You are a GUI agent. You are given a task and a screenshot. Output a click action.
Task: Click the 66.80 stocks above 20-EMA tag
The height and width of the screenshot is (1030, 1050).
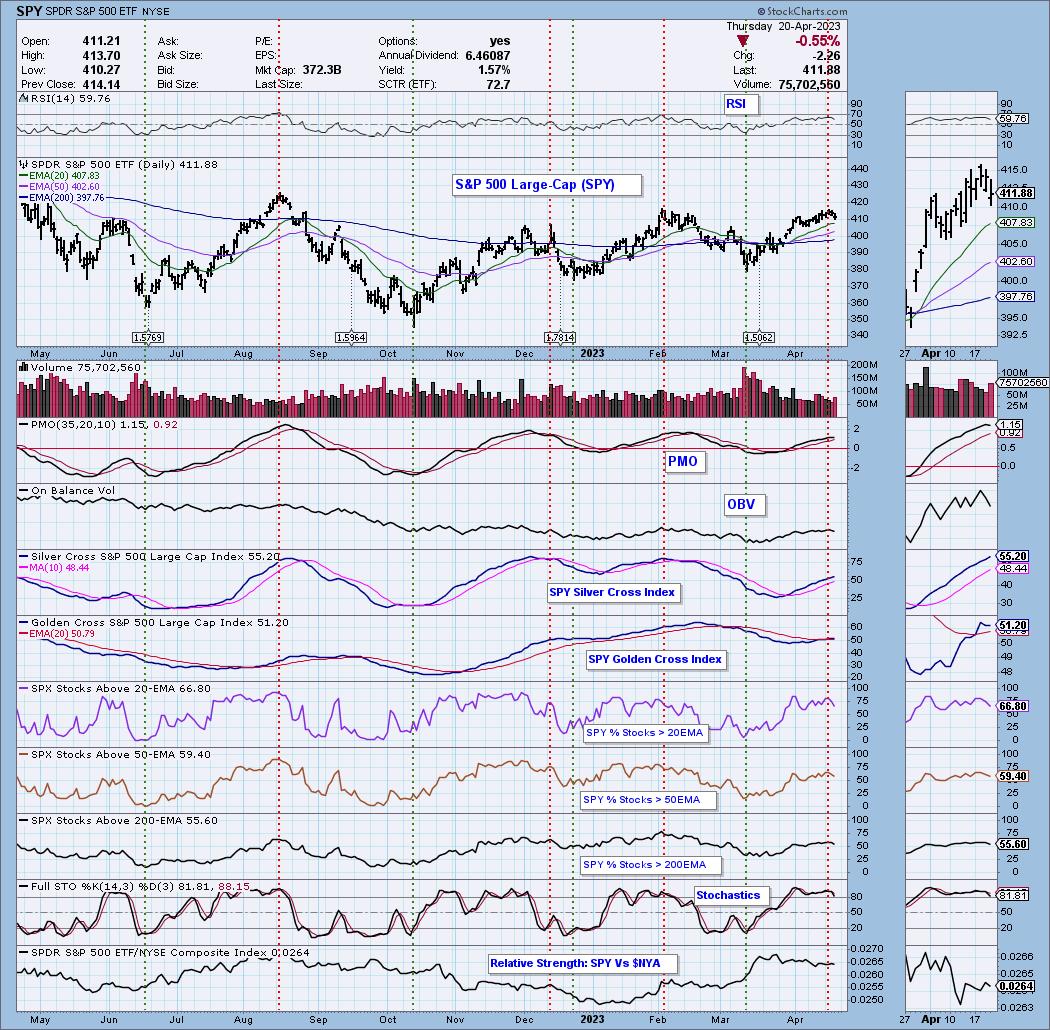(1013, 707)
